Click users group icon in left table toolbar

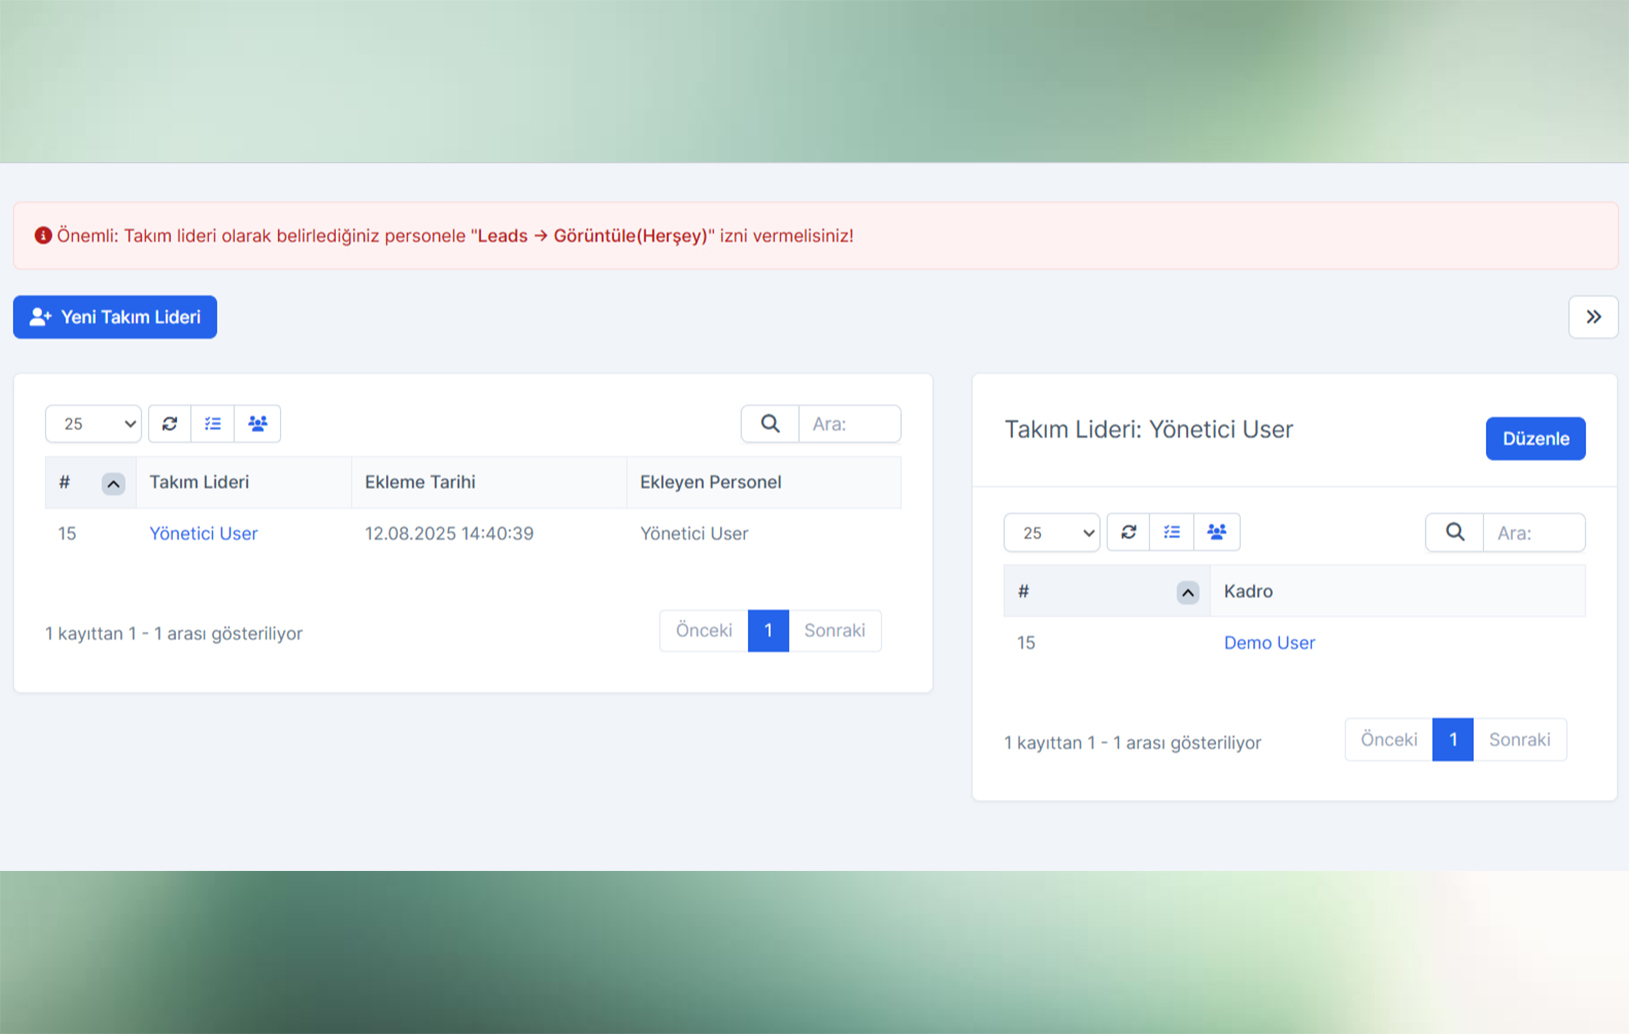pos(257,424)
